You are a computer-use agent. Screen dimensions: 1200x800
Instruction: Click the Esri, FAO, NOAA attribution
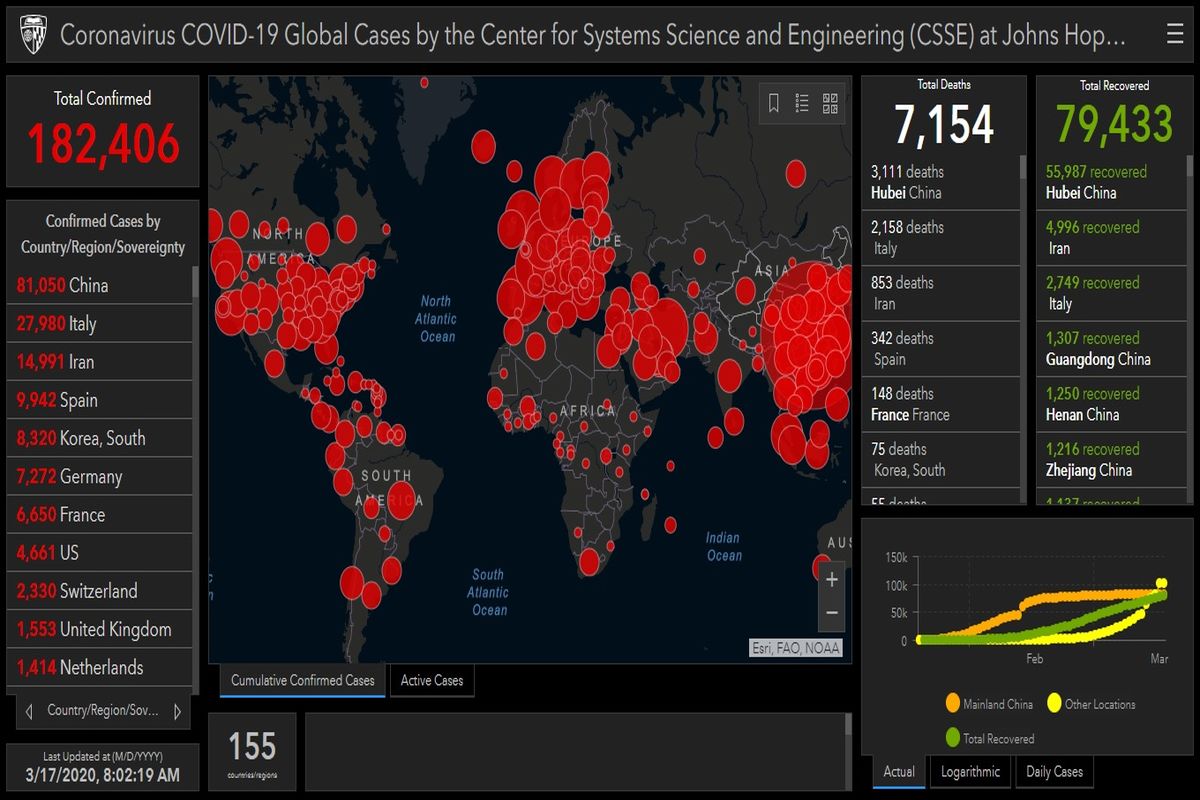pos(796,648)
